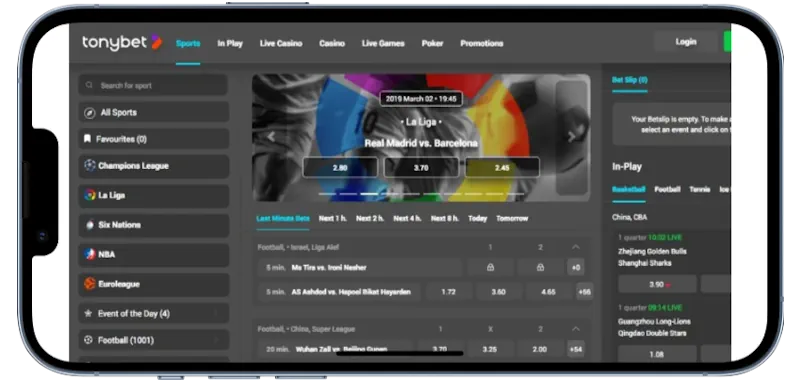Select the Last Minute Bets filter
The width and height of the screenshot is (800, 380).
tap(283, 218)
